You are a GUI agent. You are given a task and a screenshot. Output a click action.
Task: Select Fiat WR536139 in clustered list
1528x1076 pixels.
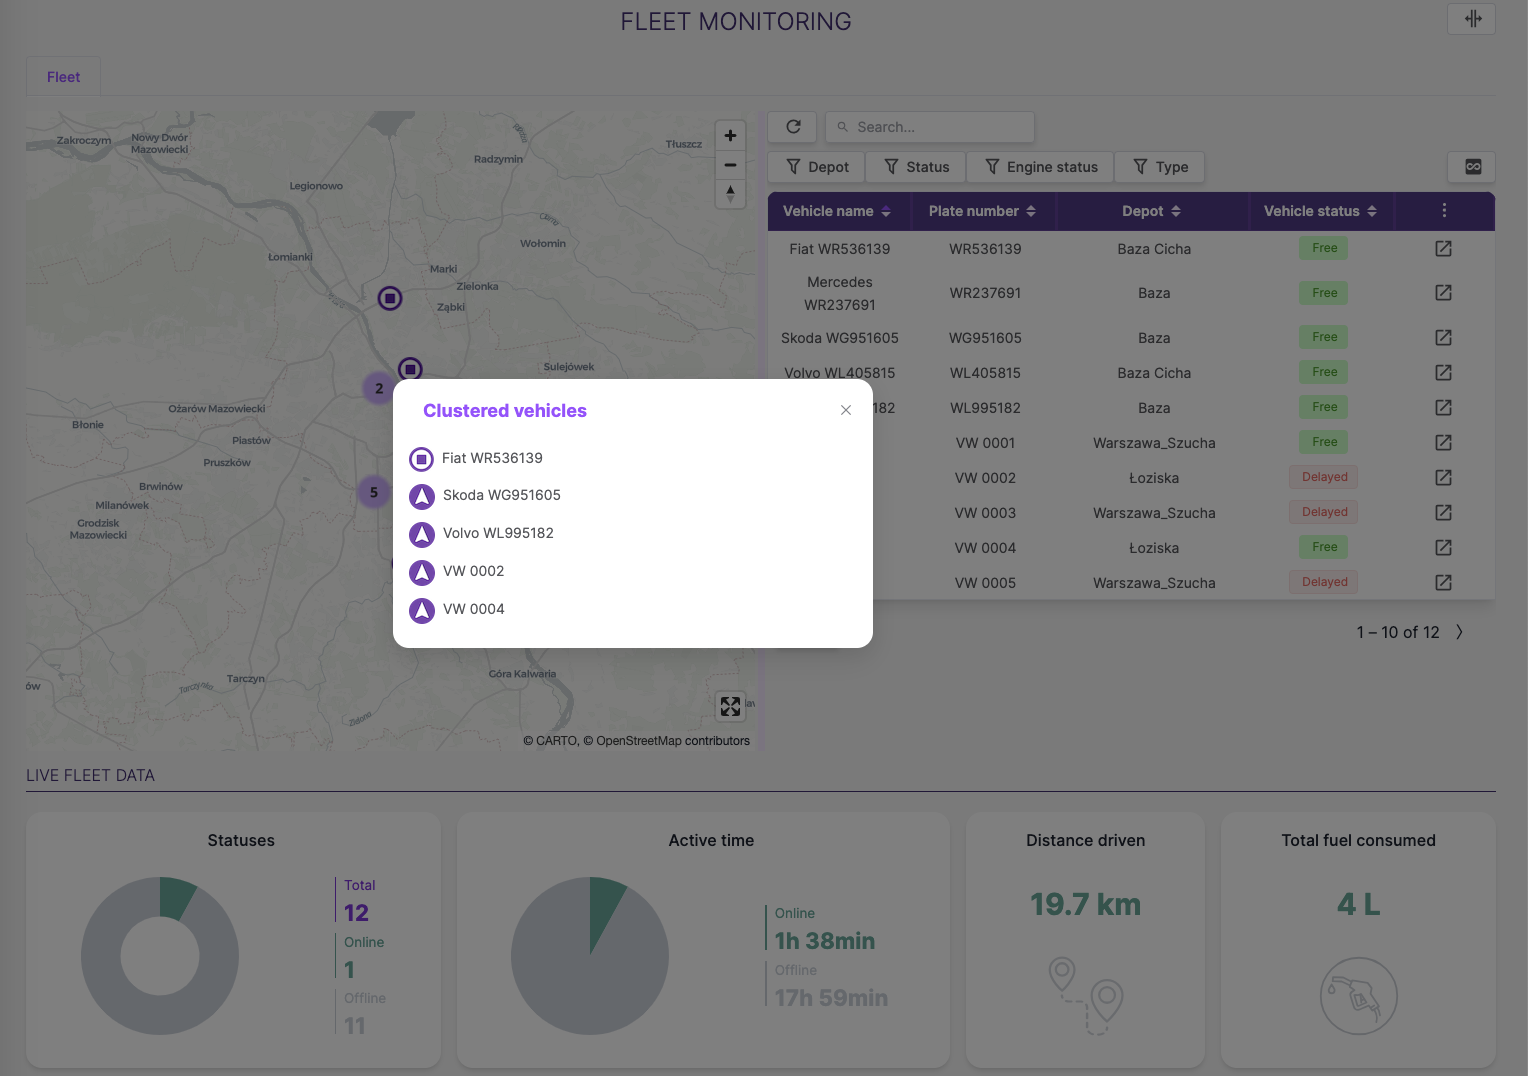[492, 458]
